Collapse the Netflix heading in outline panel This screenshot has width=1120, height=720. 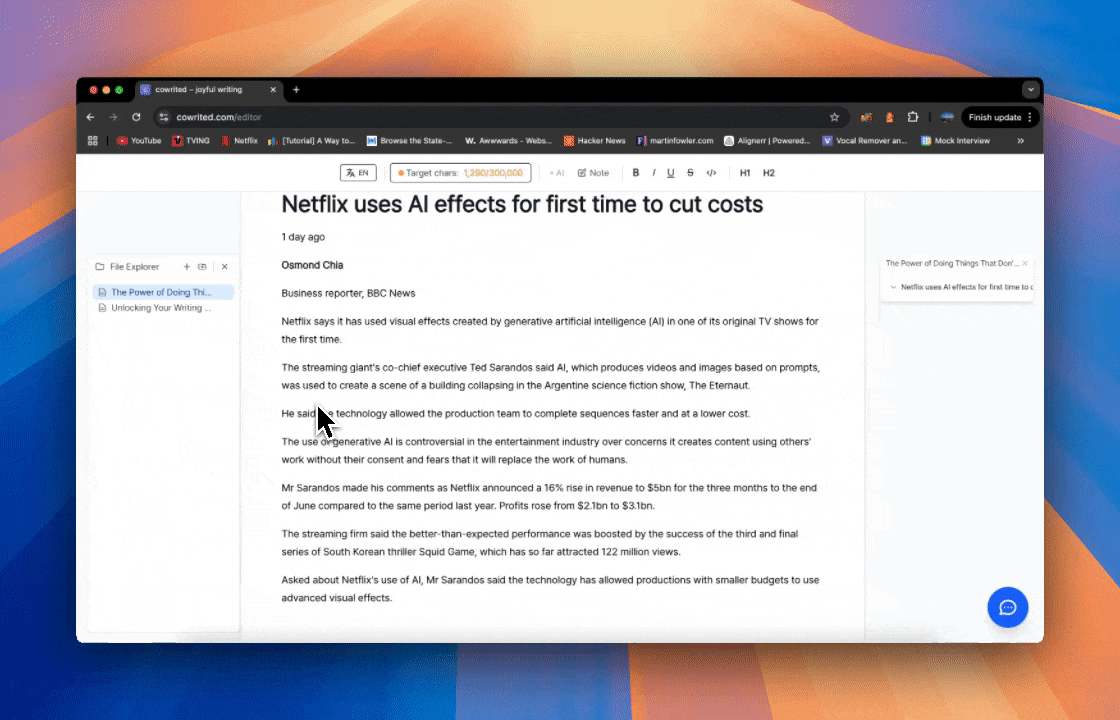(893, 287)
